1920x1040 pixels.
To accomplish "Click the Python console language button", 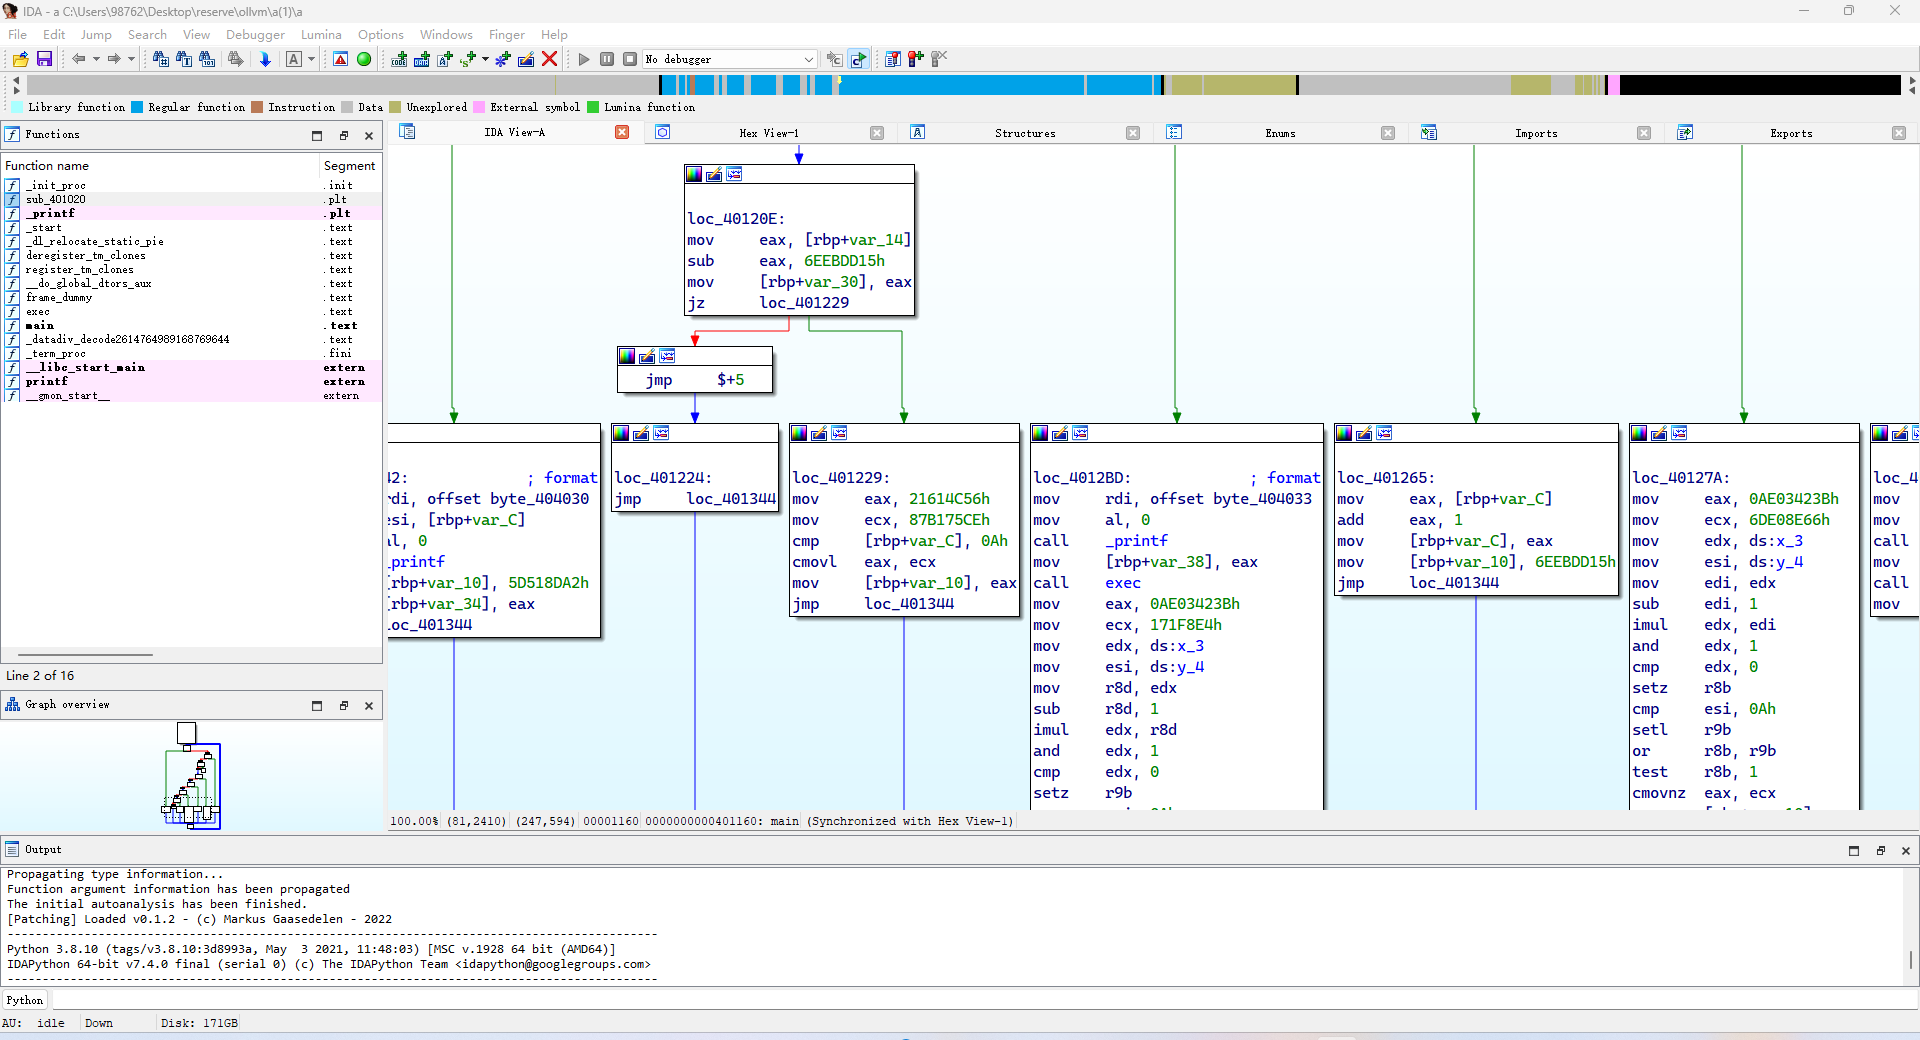I will (x=25, y=1000).
